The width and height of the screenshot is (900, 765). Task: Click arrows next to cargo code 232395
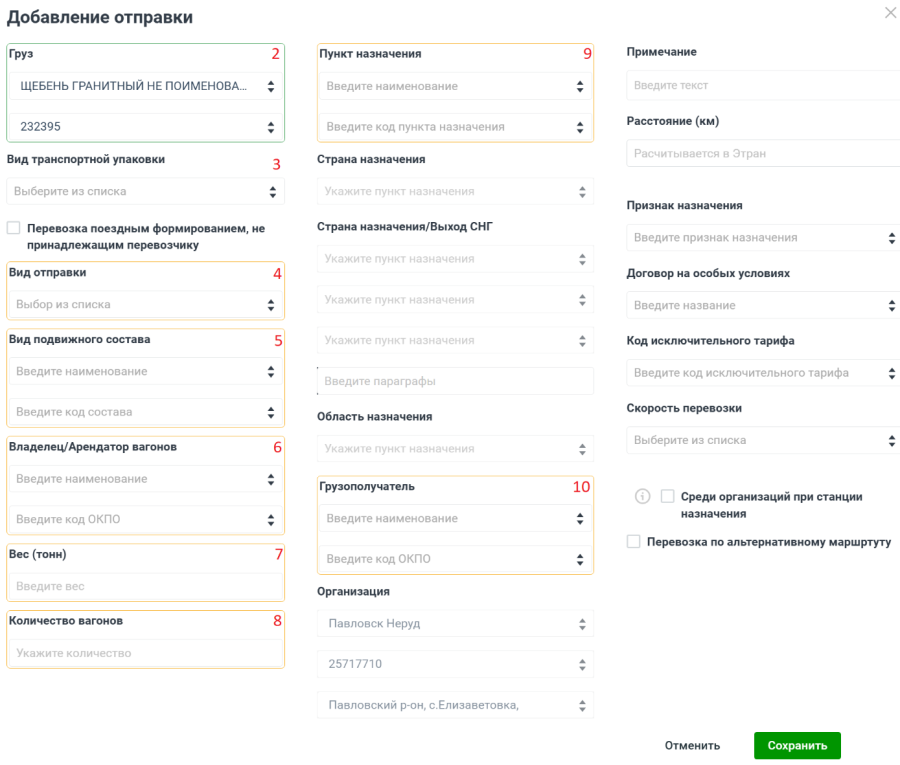click(x=270, y=127)
